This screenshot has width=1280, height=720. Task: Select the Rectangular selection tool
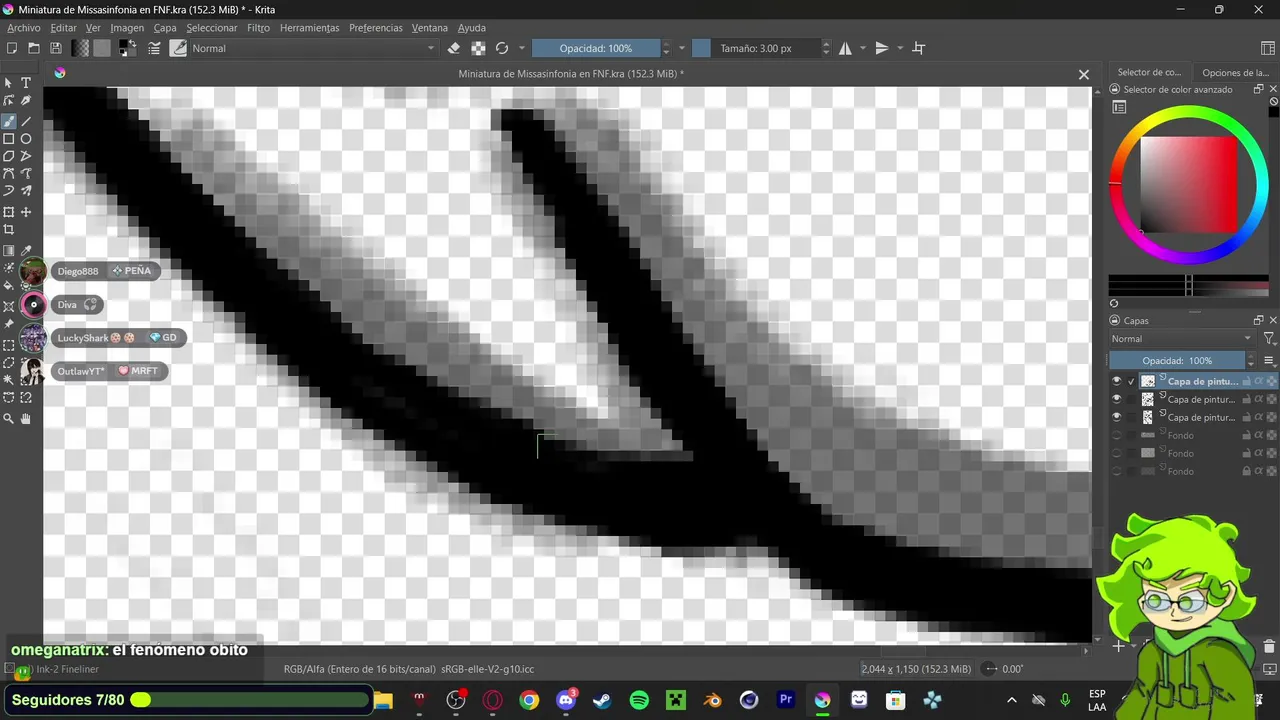point(9,345)
